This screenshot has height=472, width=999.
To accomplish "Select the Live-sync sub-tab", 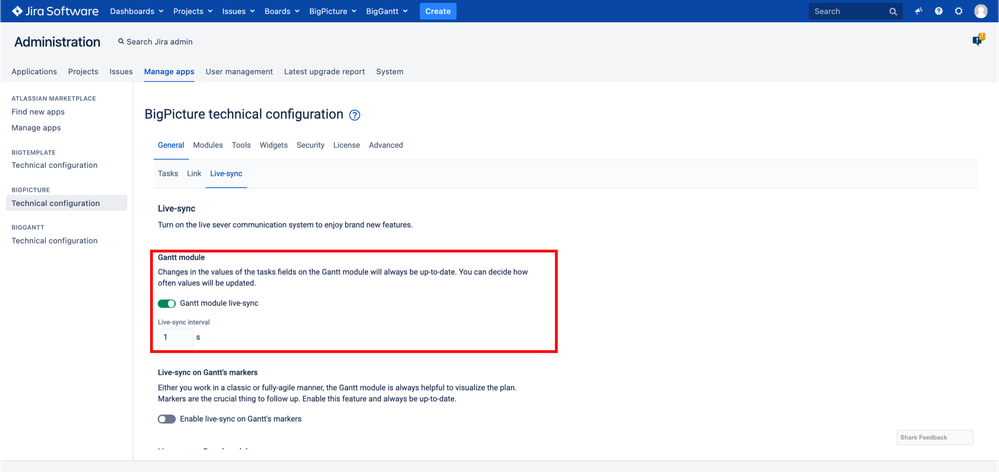I will pos(226,173).
